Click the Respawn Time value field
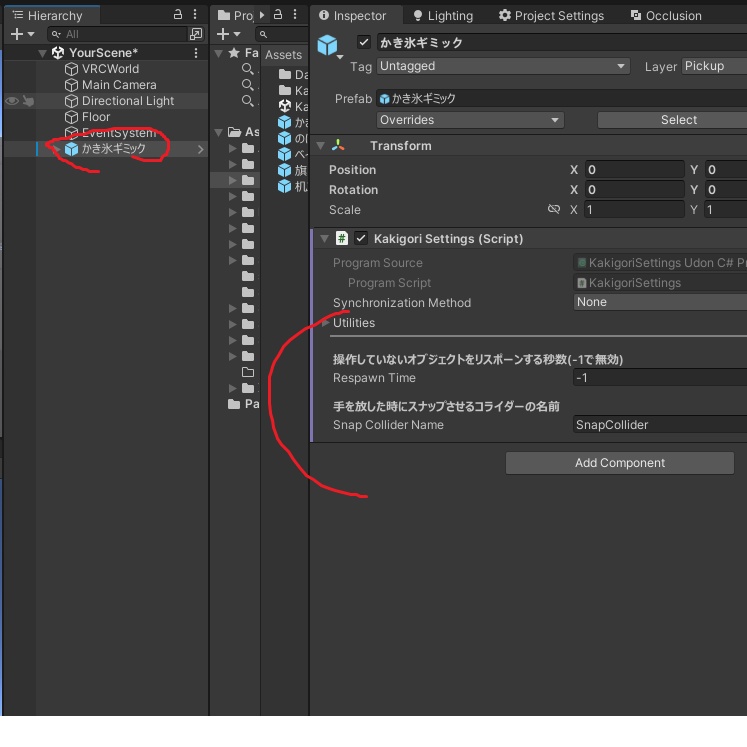This screenshot has width=747, height=747. (660, 378)
